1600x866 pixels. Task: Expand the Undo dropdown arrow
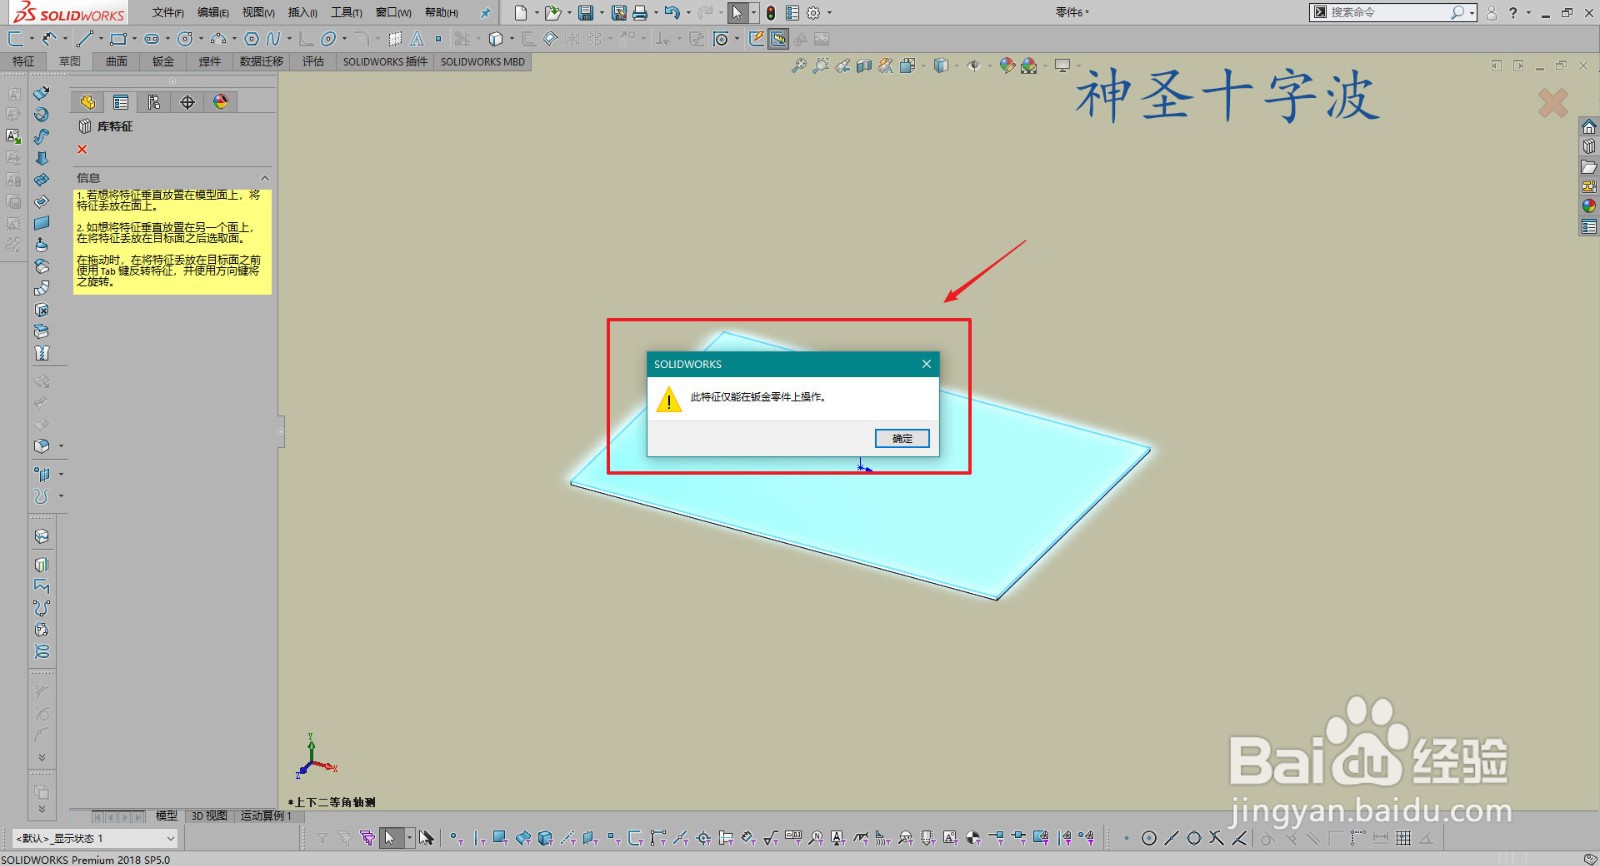tap(688, 13)
